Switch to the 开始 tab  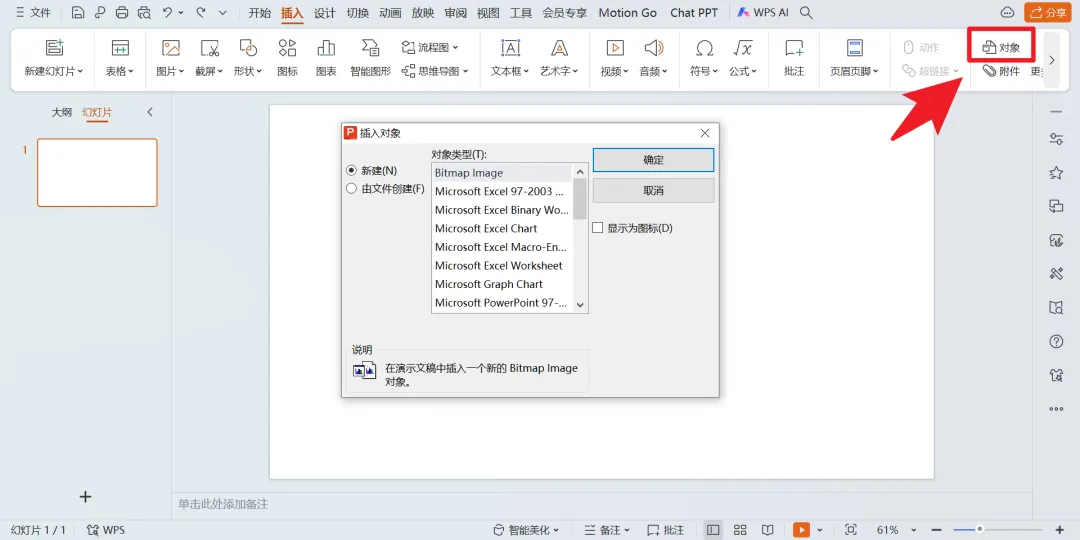260,12
